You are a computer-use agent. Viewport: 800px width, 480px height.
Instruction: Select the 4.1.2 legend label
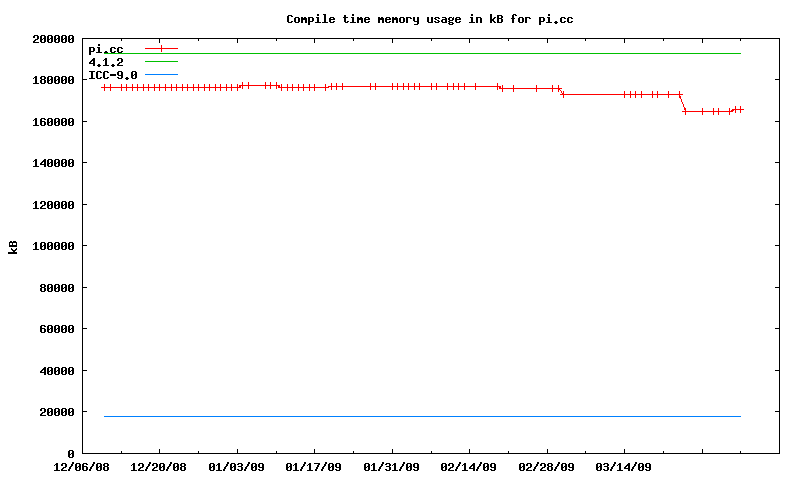click(106, 62)
